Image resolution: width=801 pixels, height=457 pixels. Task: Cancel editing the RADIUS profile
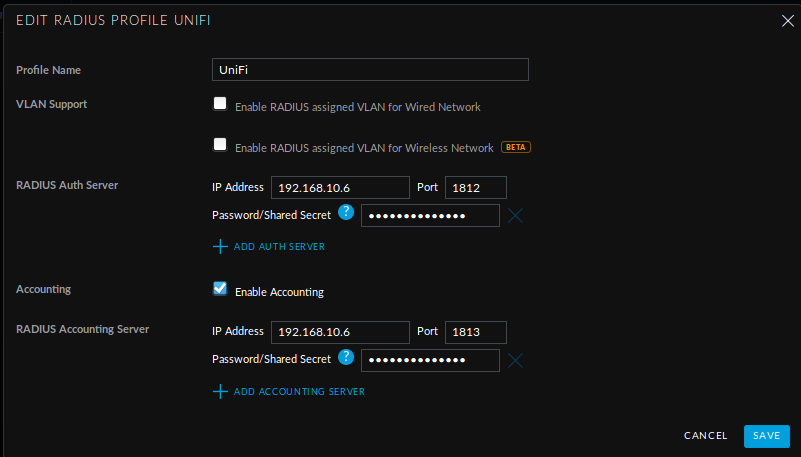(705, 436)
